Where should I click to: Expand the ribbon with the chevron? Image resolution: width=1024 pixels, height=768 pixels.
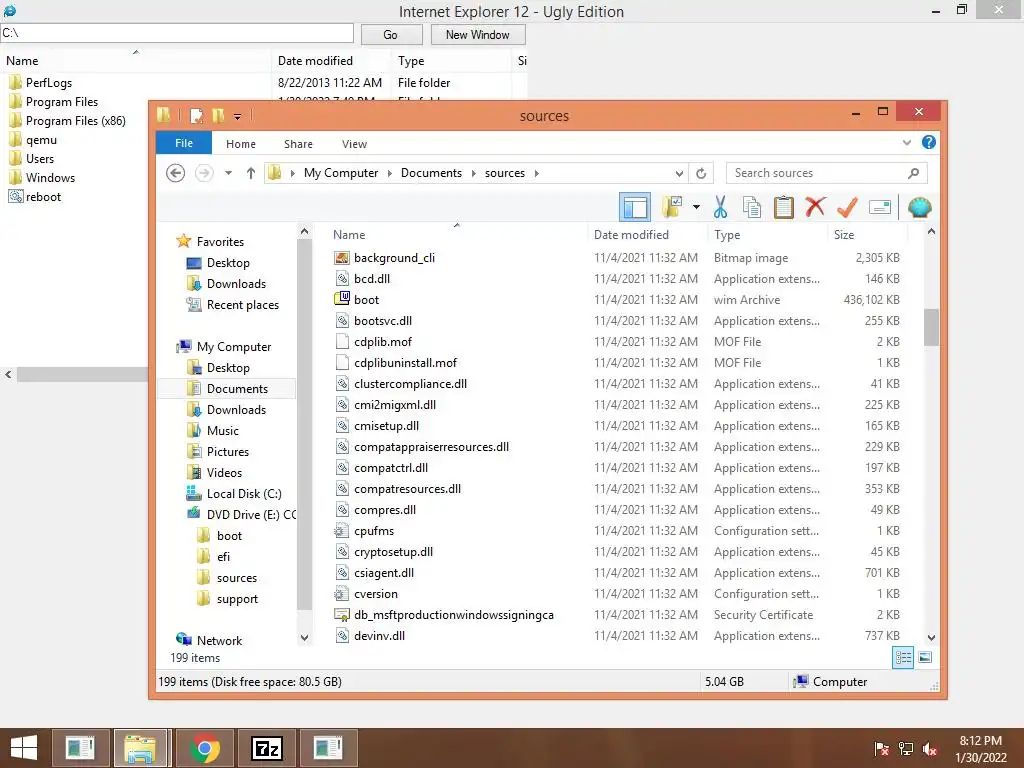coord(906,142)
